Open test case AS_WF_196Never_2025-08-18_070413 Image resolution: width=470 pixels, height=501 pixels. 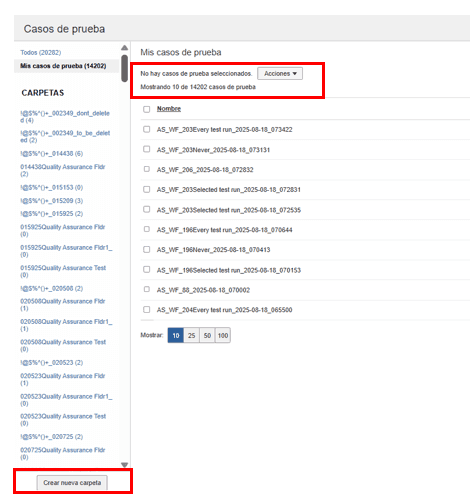tap(213, 250)
